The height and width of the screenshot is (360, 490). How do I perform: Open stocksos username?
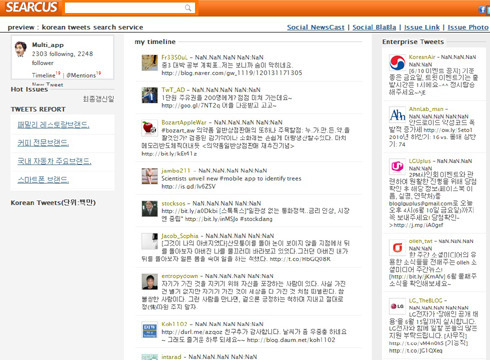tap(173, 203)
